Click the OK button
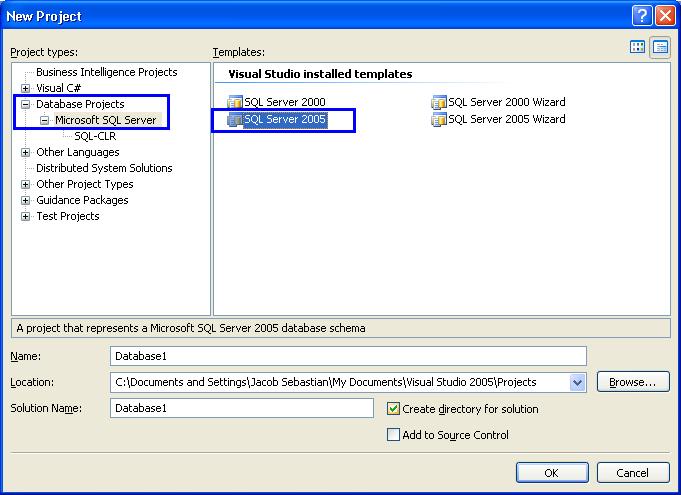Screen dimensions: 681x495 tap(551, 473)
